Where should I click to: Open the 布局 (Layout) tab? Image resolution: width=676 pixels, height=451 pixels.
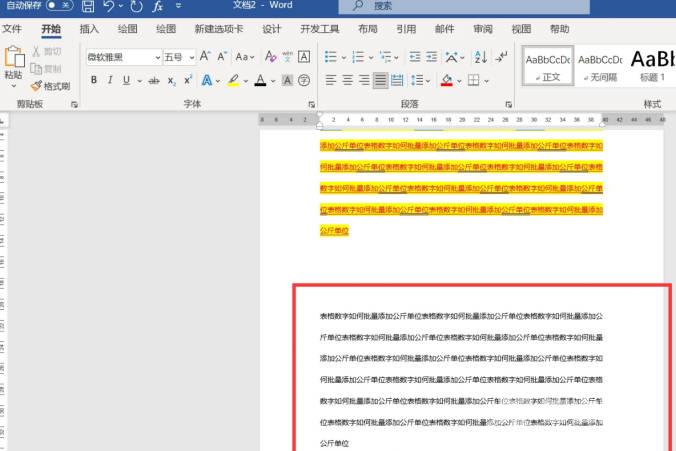tap(367, 29)
